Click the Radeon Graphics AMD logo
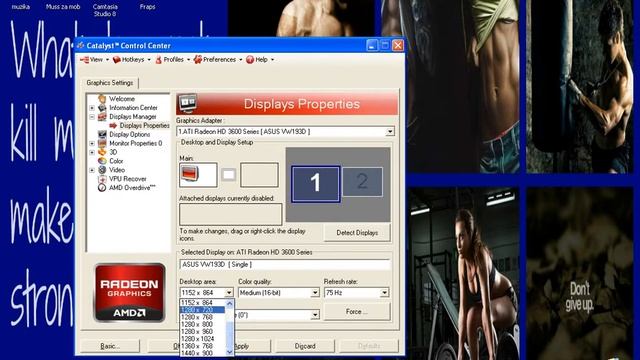640x360 pixels. coord(130,293)
